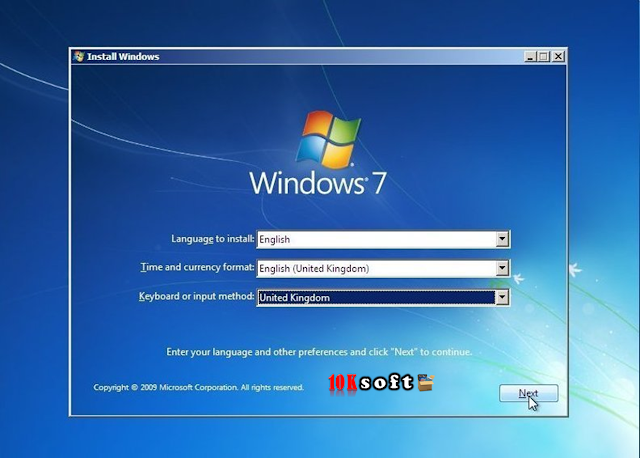Select the English language field
640x458 pixels.
point(383,239)
